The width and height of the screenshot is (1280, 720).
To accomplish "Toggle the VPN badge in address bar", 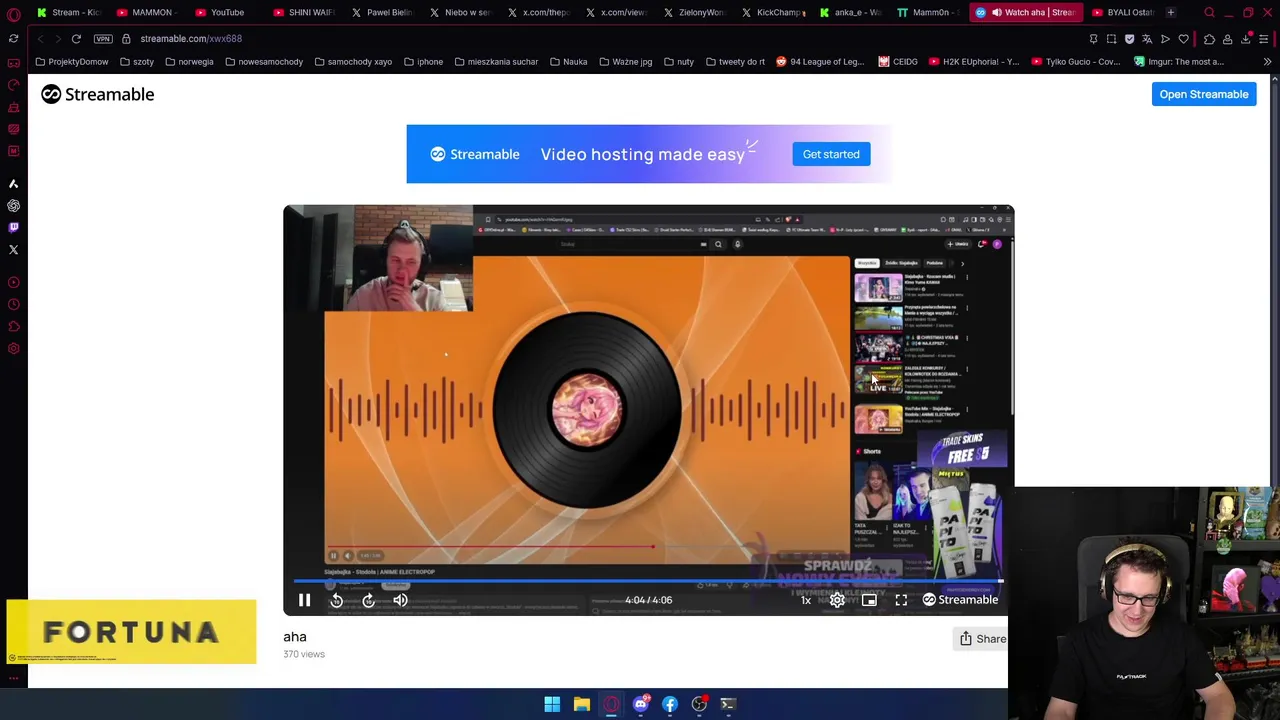I will [103, 38].
